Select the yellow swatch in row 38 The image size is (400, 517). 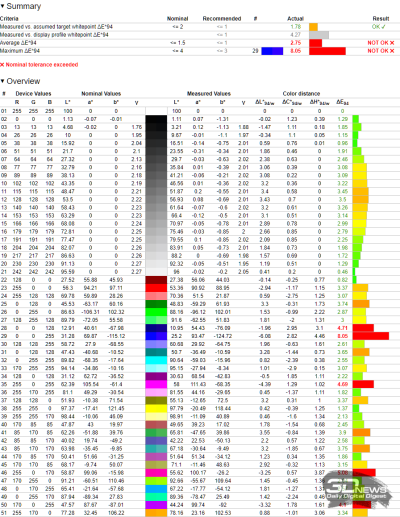coord(156,408)
